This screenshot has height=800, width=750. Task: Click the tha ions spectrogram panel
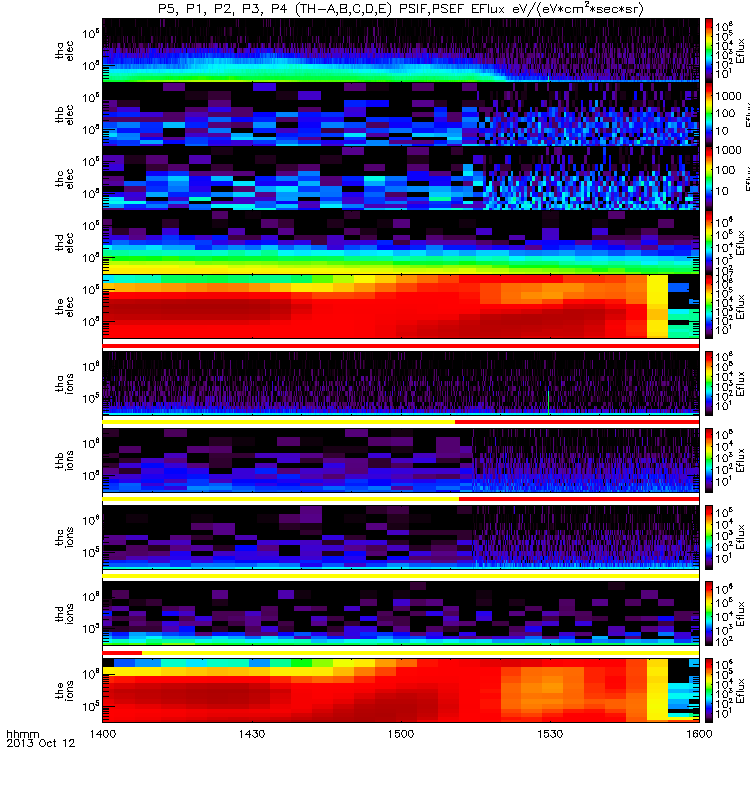401,383
